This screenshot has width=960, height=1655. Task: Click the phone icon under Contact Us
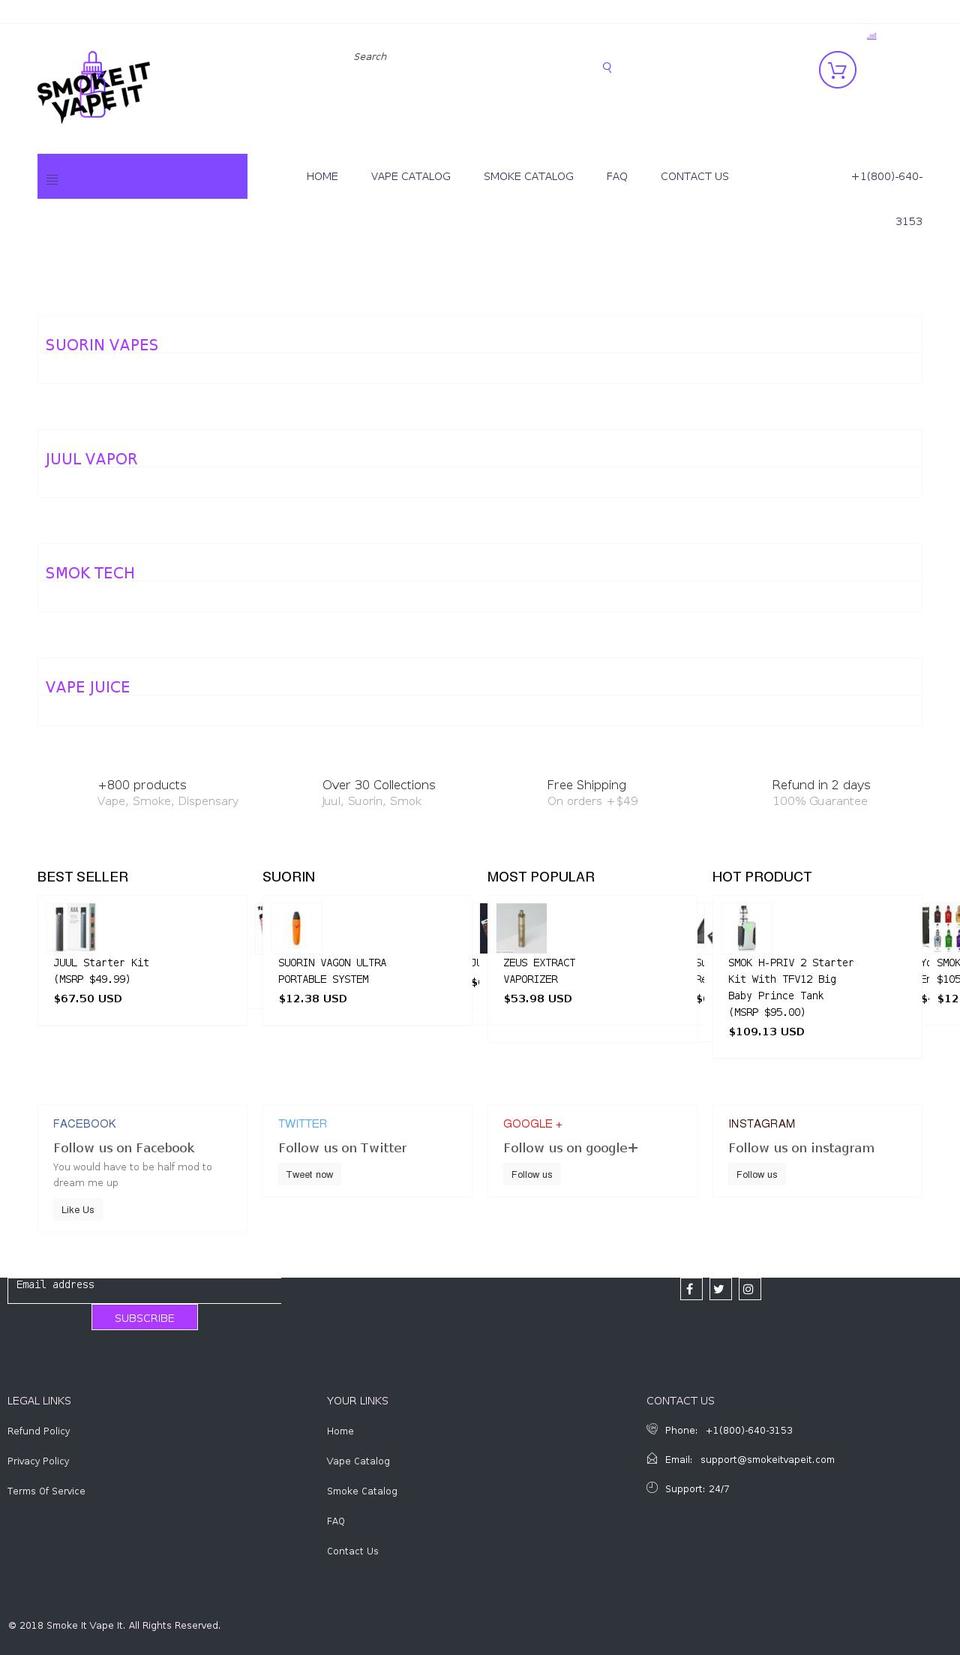click(x=652, y=1429)
